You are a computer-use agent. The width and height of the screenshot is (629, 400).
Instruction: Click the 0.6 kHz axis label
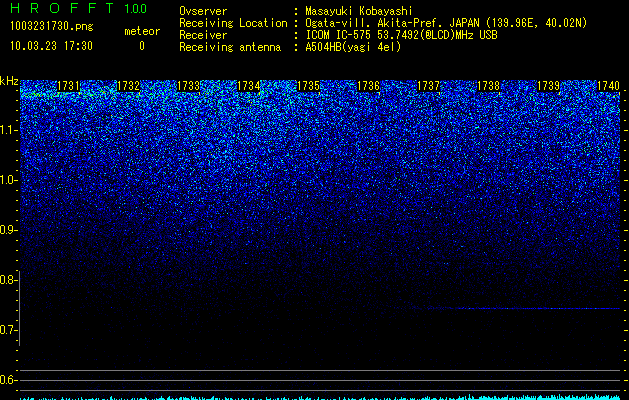tap(7, 380)
